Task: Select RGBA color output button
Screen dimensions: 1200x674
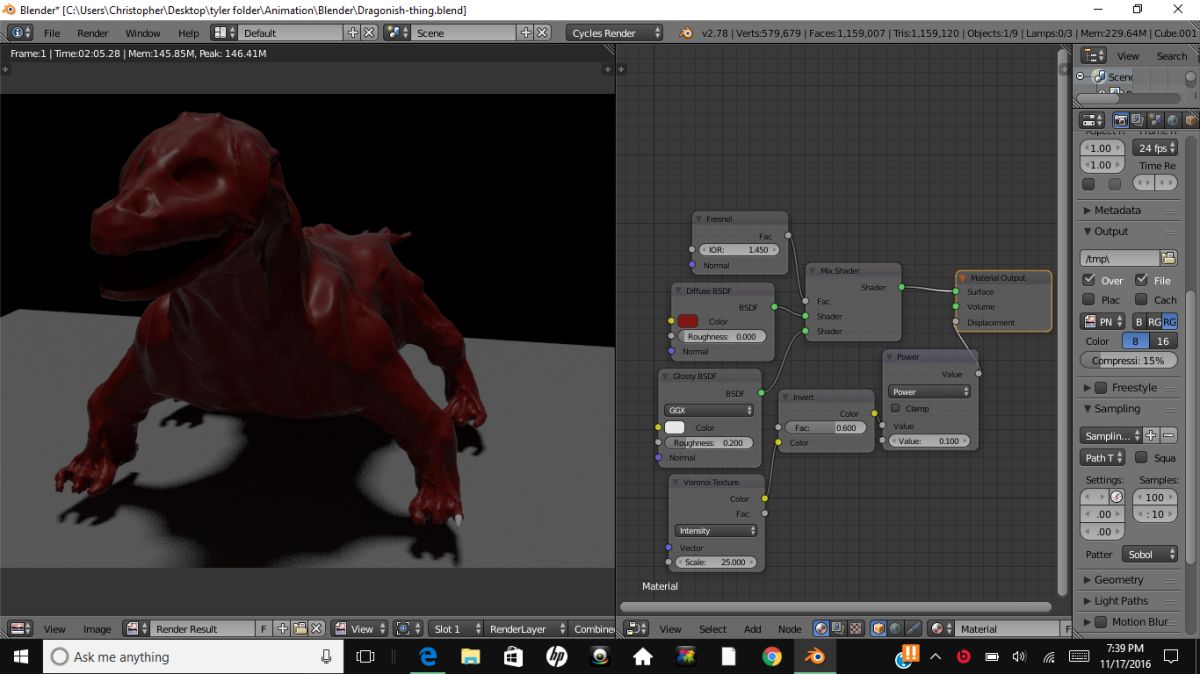Action: pyautogui.click(x=1169, y=321)
